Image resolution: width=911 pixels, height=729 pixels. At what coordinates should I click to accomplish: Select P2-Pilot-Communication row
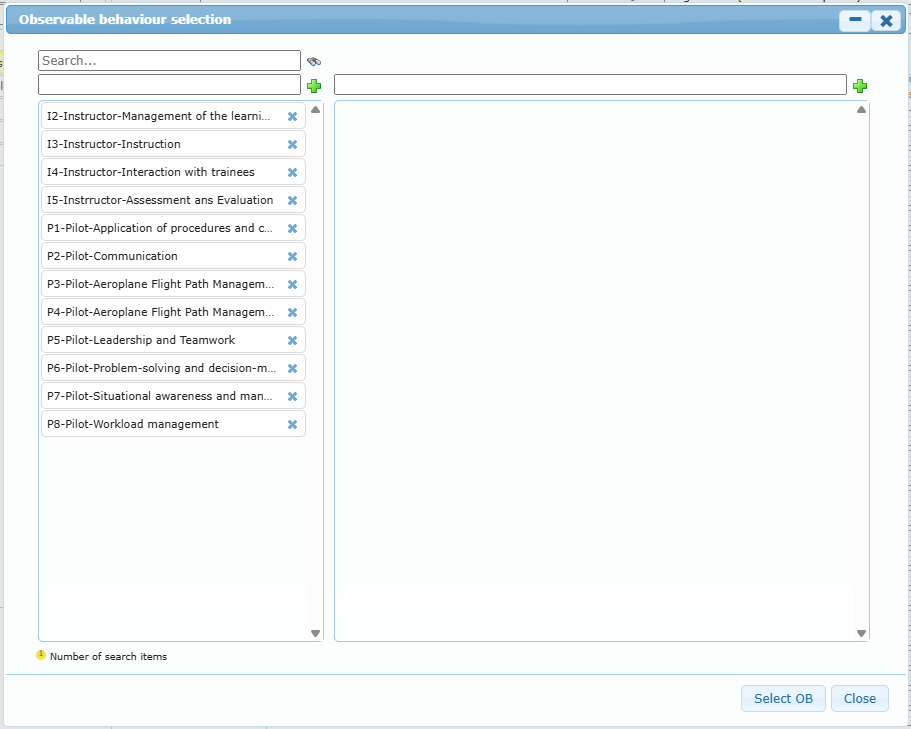pos(173,256)
